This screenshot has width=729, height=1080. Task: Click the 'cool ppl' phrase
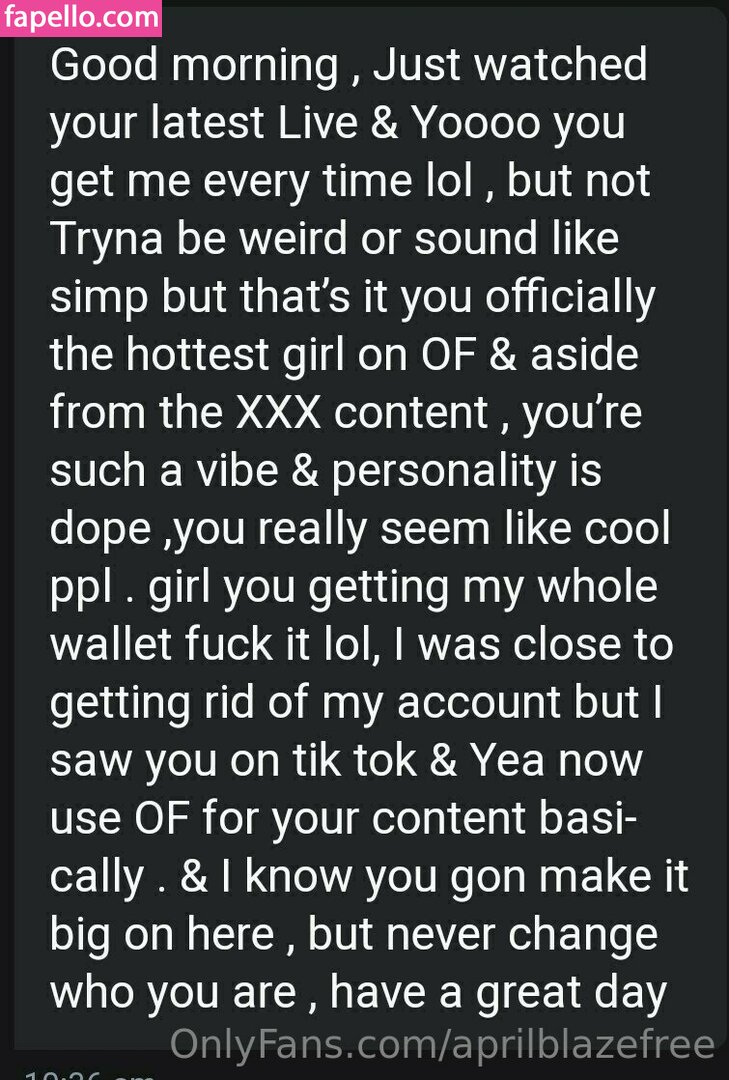pos(360,558)
